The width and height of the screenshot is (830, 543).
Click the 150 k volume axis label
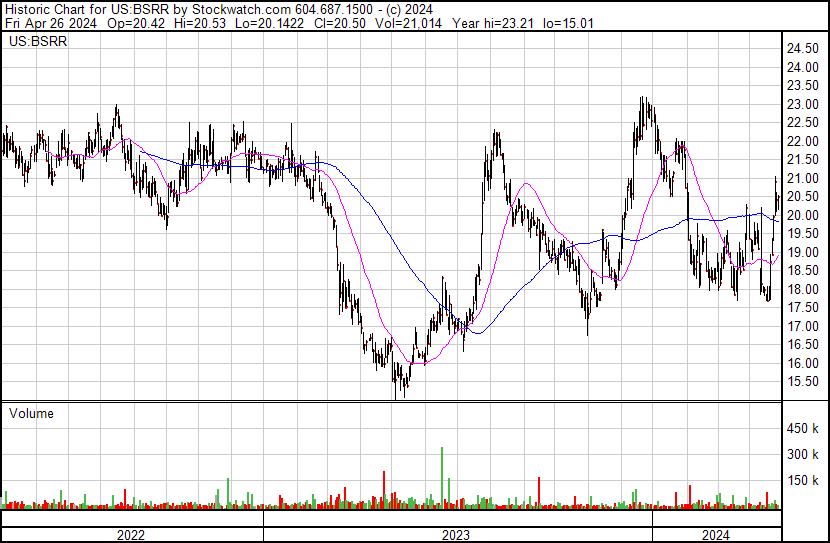tap(802, 481)
